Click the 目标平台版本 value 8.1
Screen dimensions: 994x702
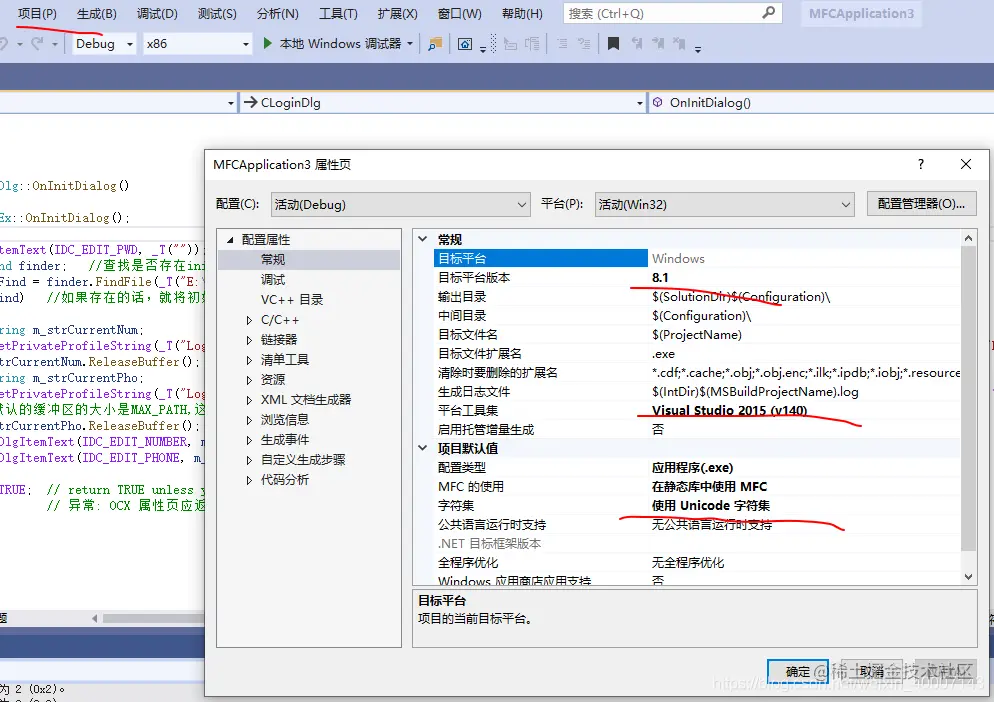point(660,277)
